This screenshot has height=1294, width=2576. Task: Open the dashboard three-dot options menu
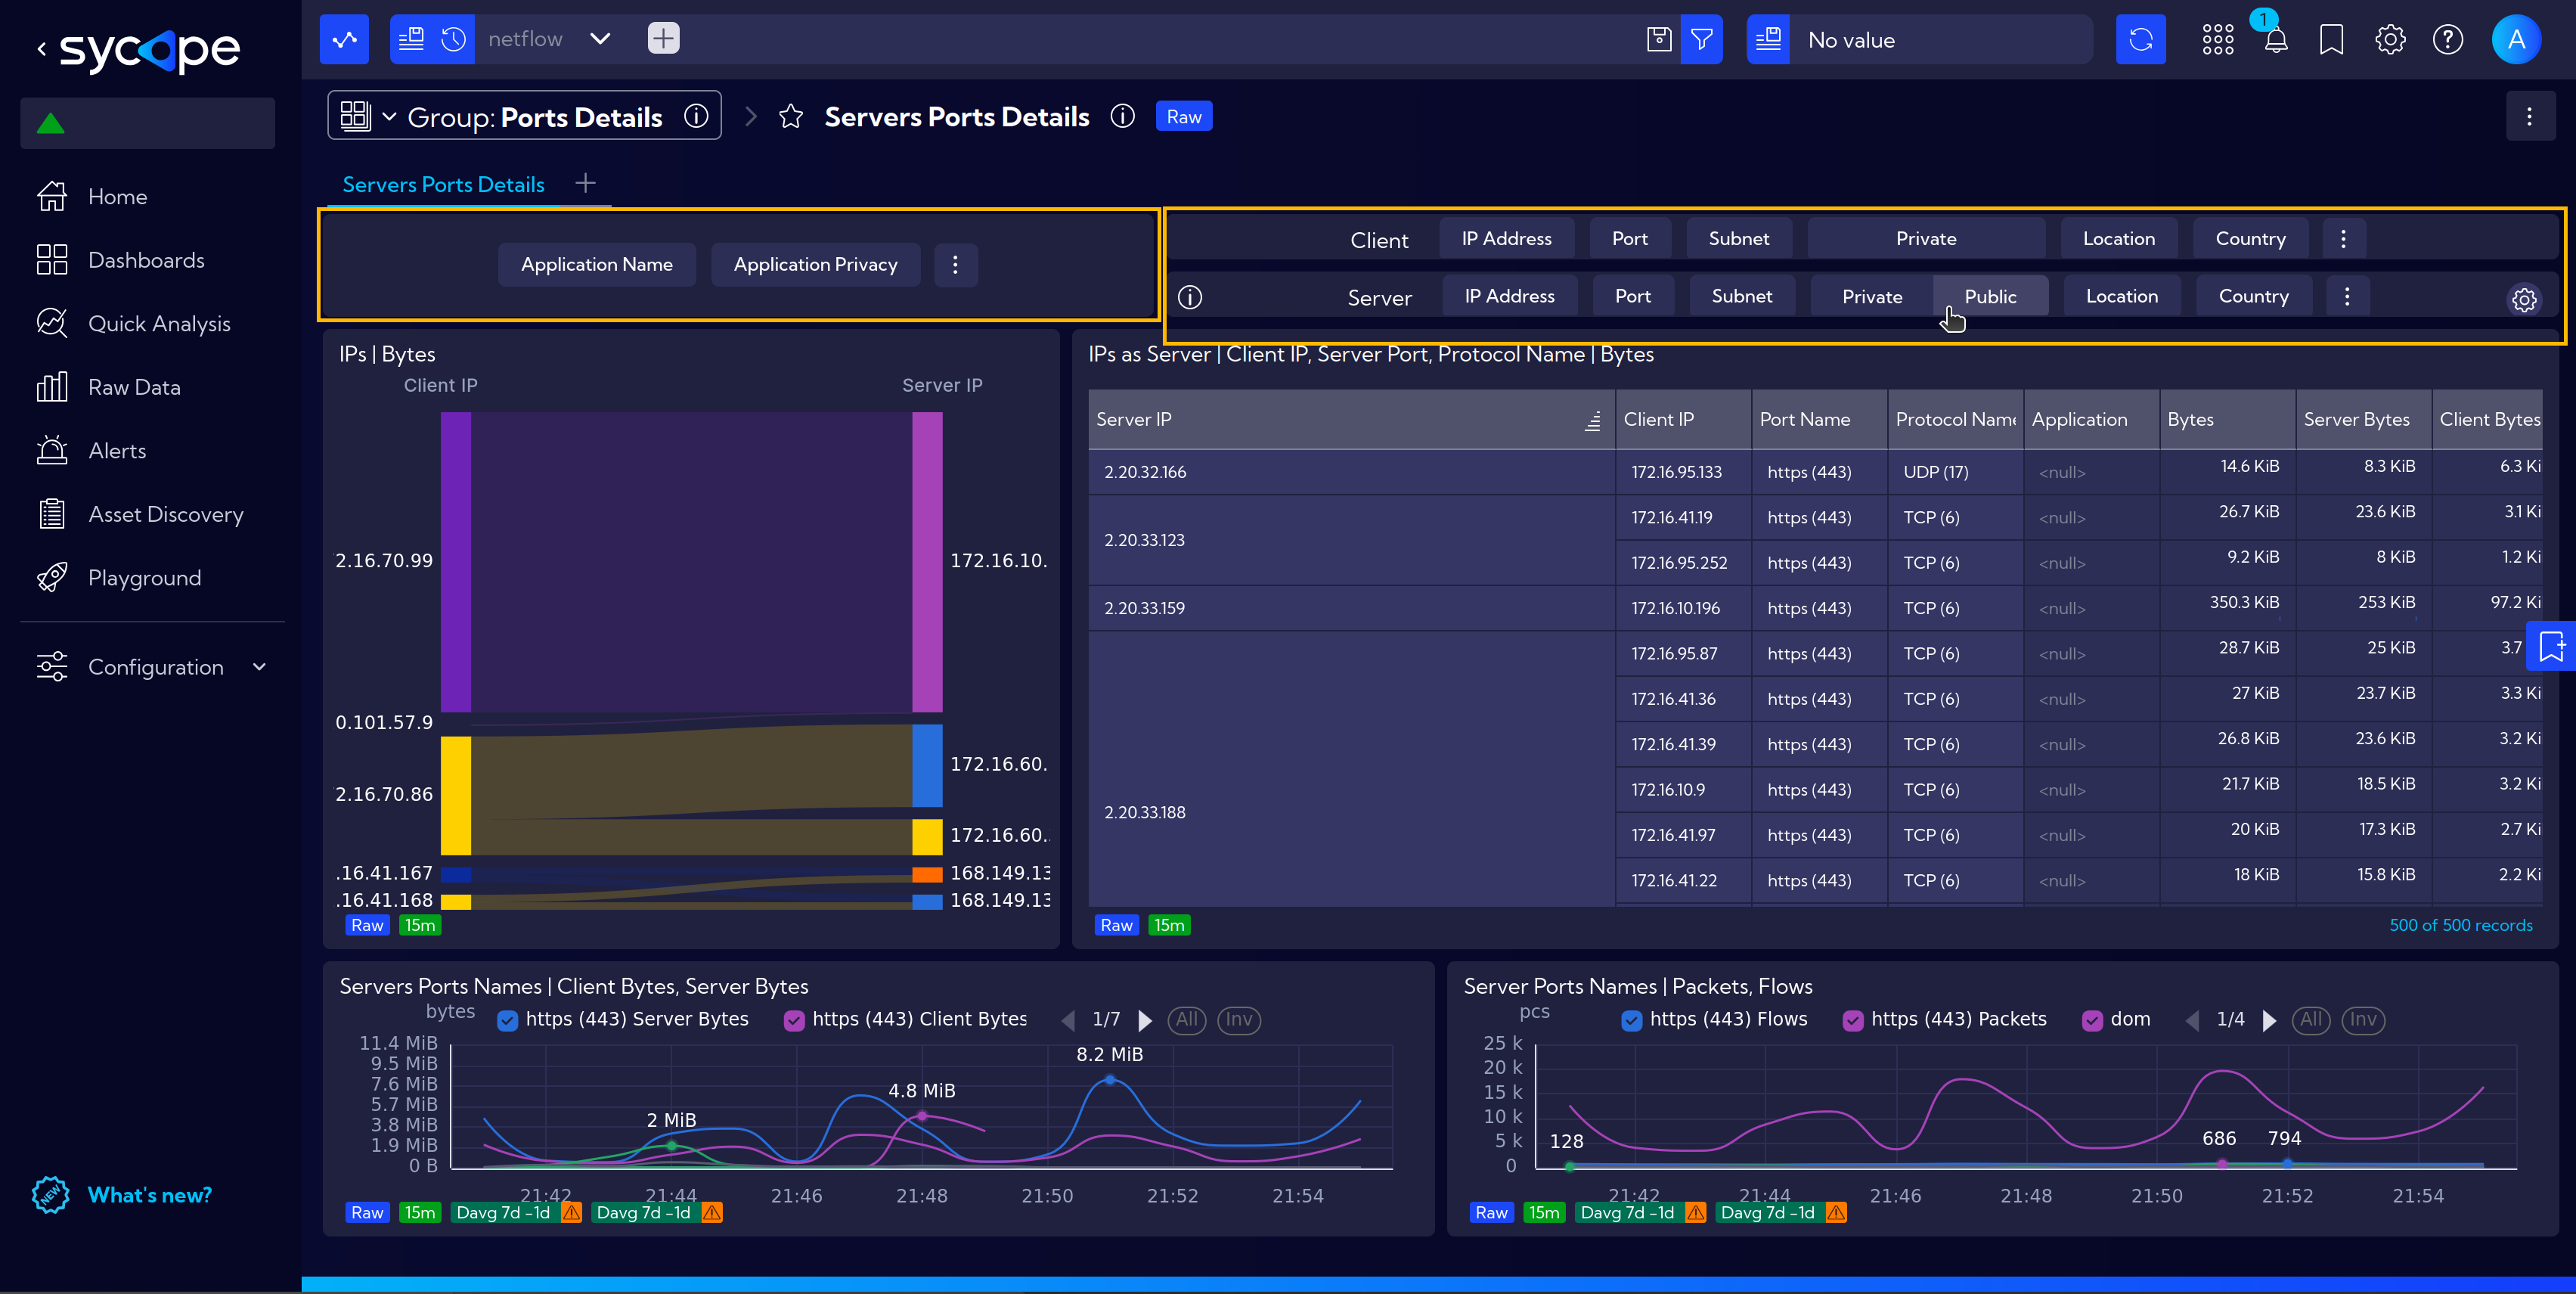click(2530, 117)
